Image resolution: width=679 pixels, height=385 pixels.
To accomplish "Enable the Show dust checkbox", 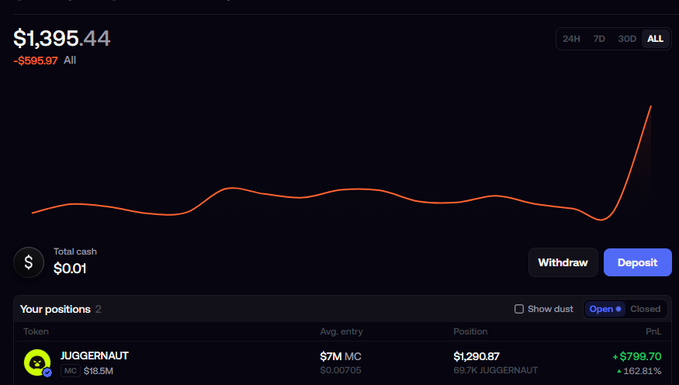I will tap(519, 309).
